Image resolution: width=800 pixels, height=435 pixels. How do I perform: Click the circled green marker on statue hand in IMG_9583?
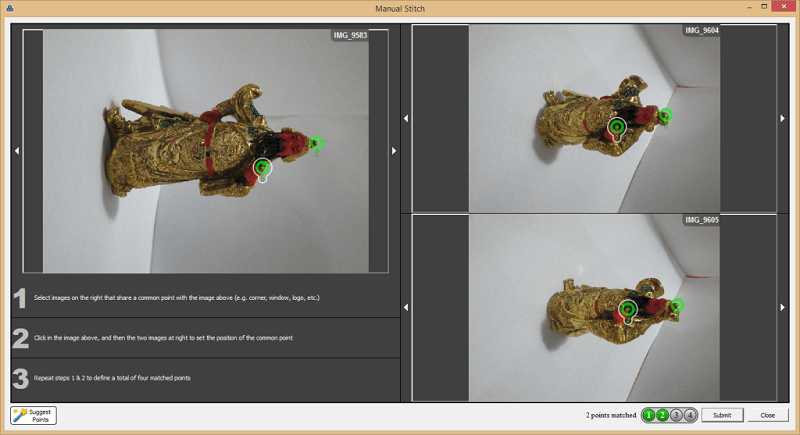pos(262,167)
